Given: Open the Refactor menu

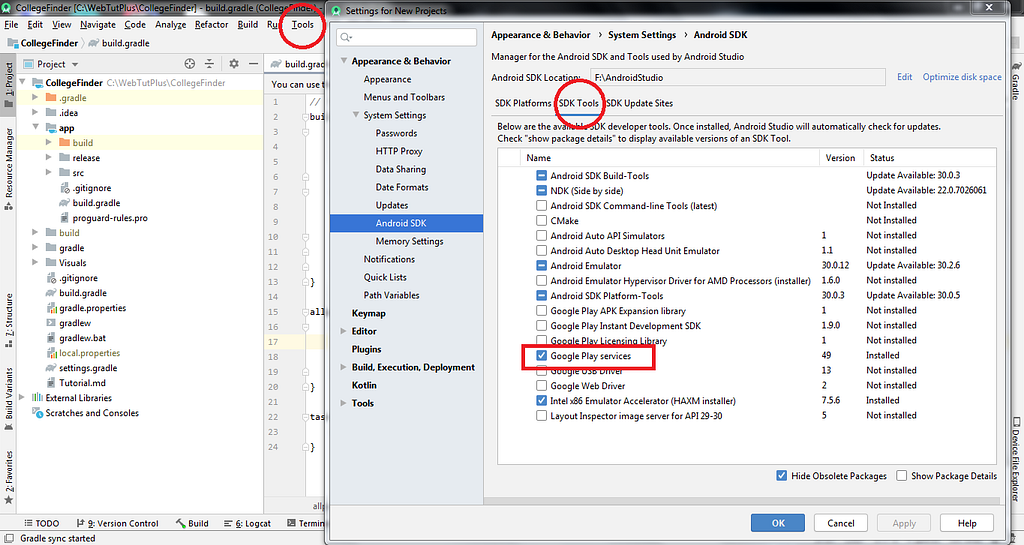Looking at the screenshot, I should 212,25.
